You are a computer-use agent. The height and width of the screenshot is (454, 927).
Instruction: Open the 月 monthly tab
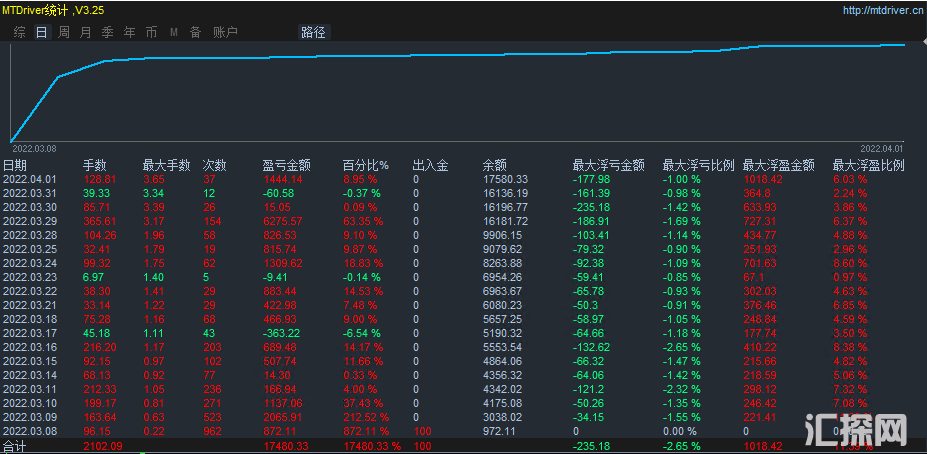(x=86, y=33)
